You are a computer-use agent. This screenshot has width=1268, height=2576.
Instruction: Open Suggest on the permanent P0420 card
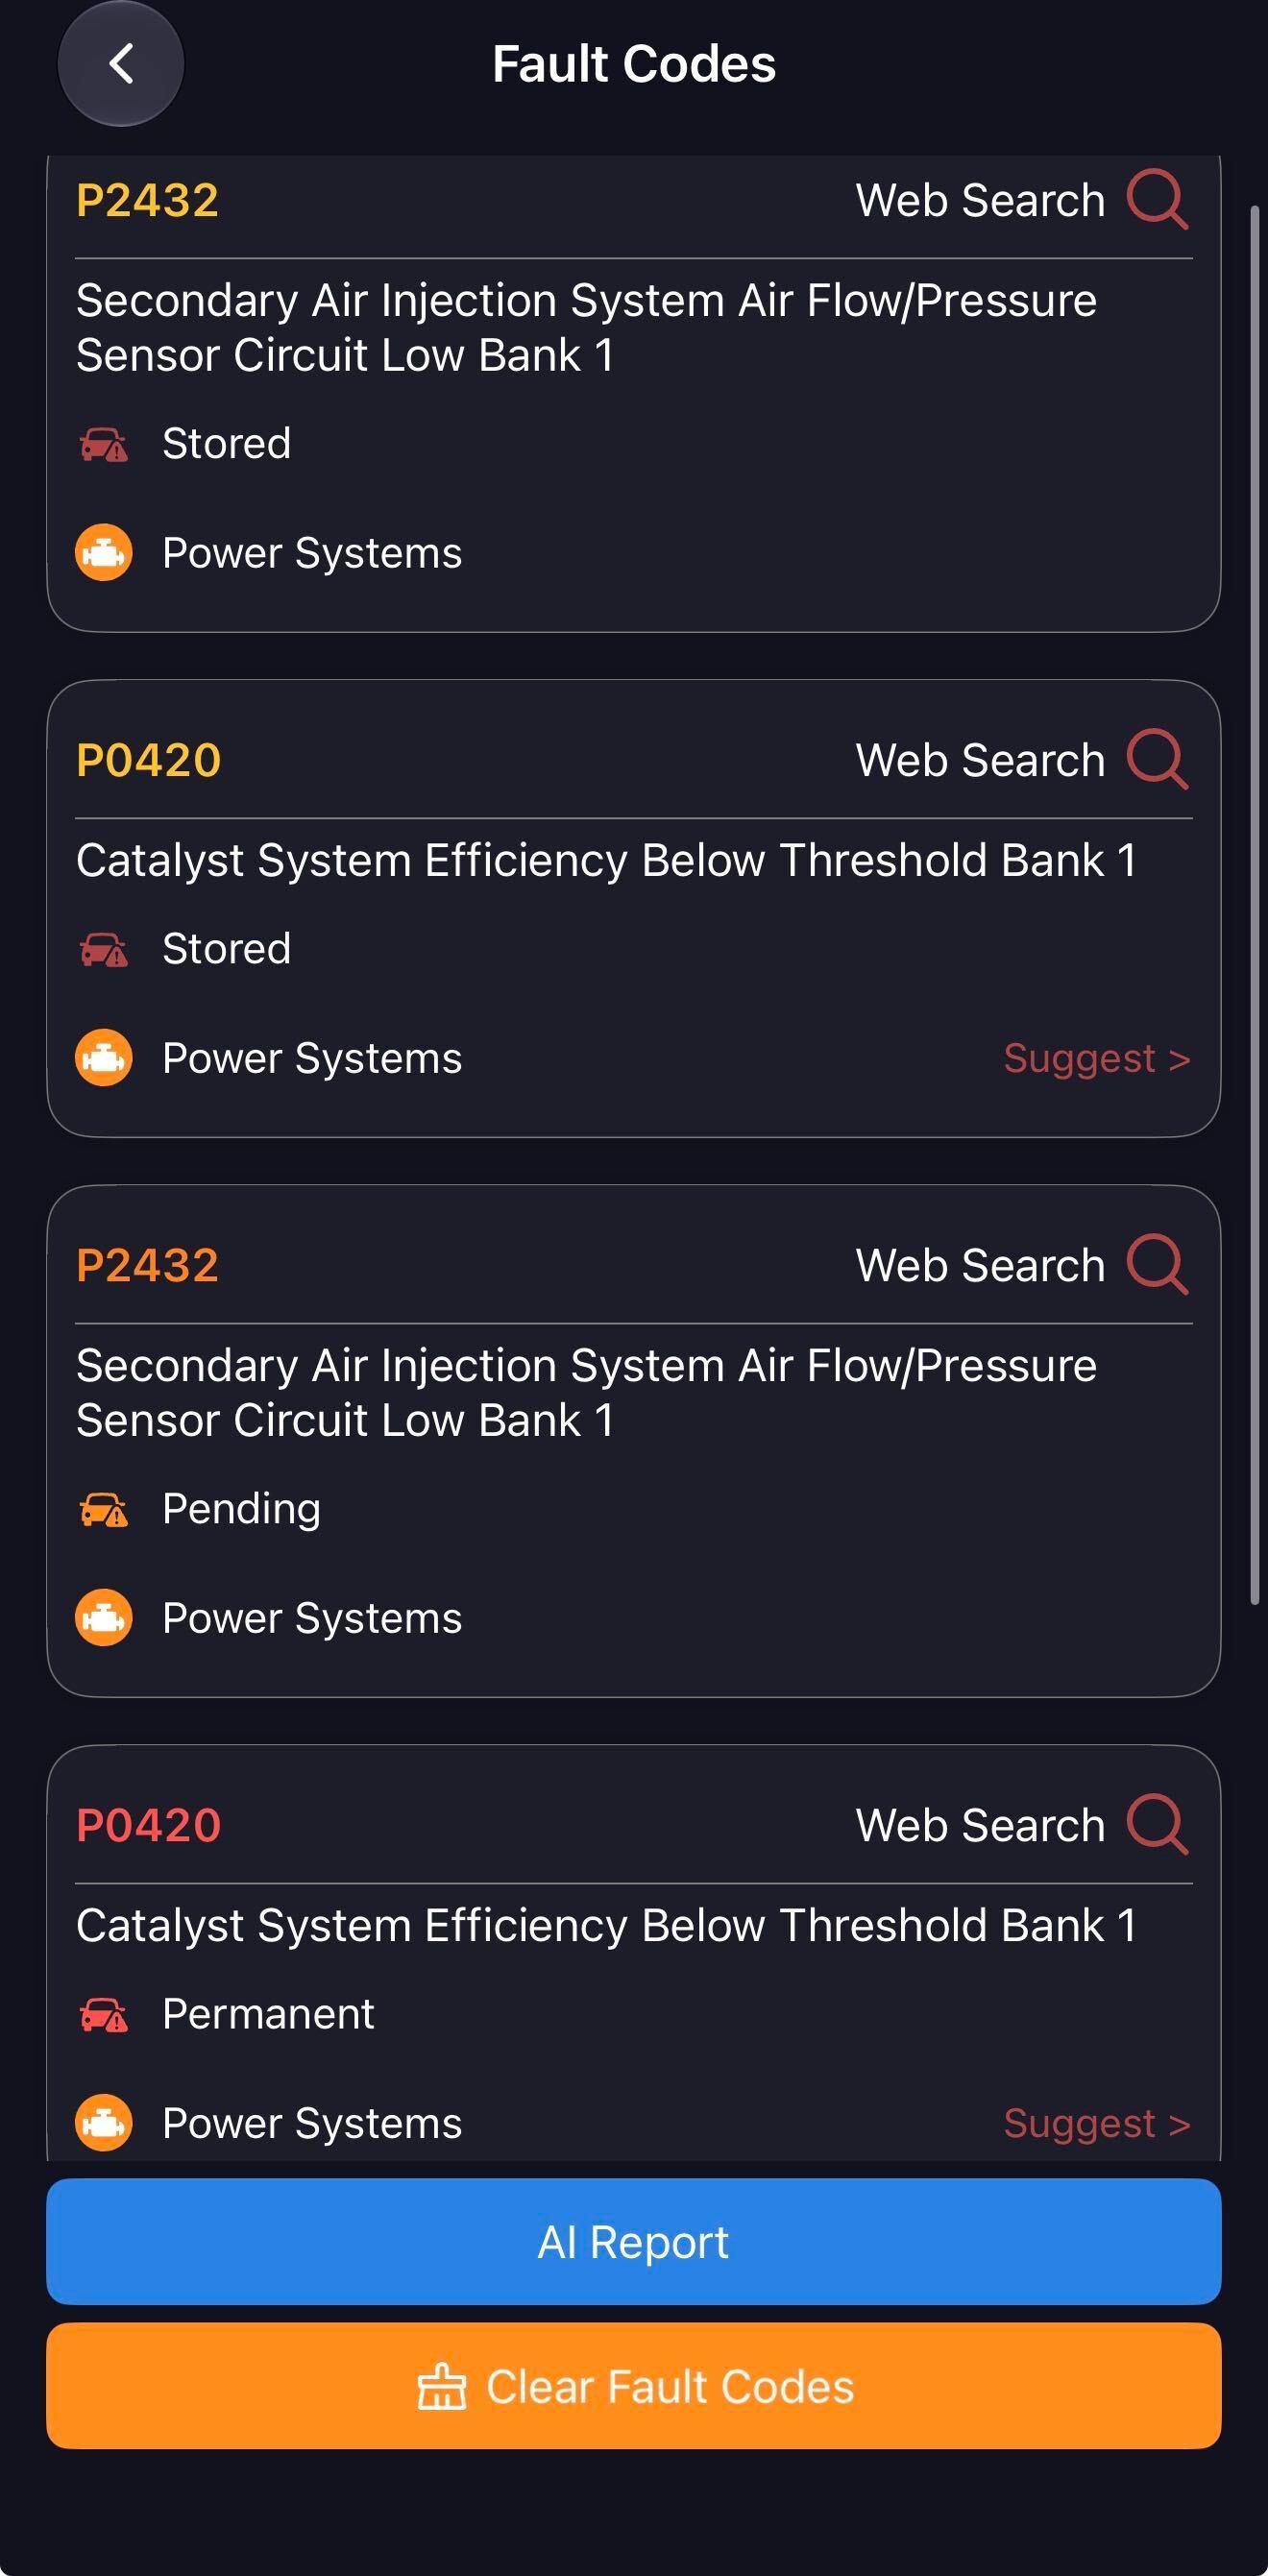[x=1096, y=2123]
